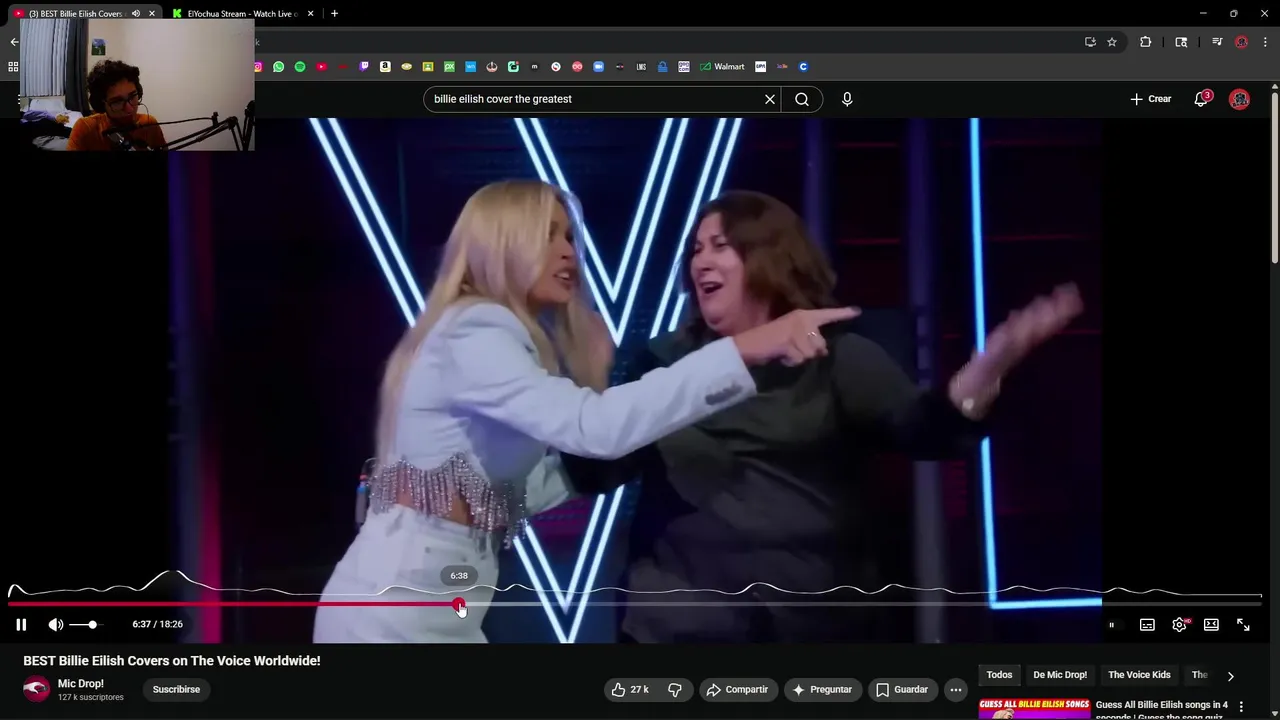Pause the video playback
The image size is (1280, 720).
coord(21,624)
